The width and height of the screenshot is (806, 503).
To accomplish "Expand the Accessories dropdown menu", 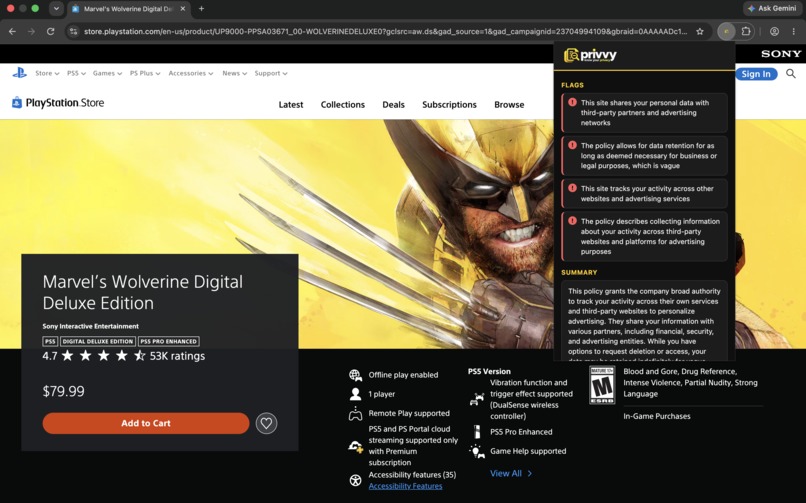I will (191, 73).
